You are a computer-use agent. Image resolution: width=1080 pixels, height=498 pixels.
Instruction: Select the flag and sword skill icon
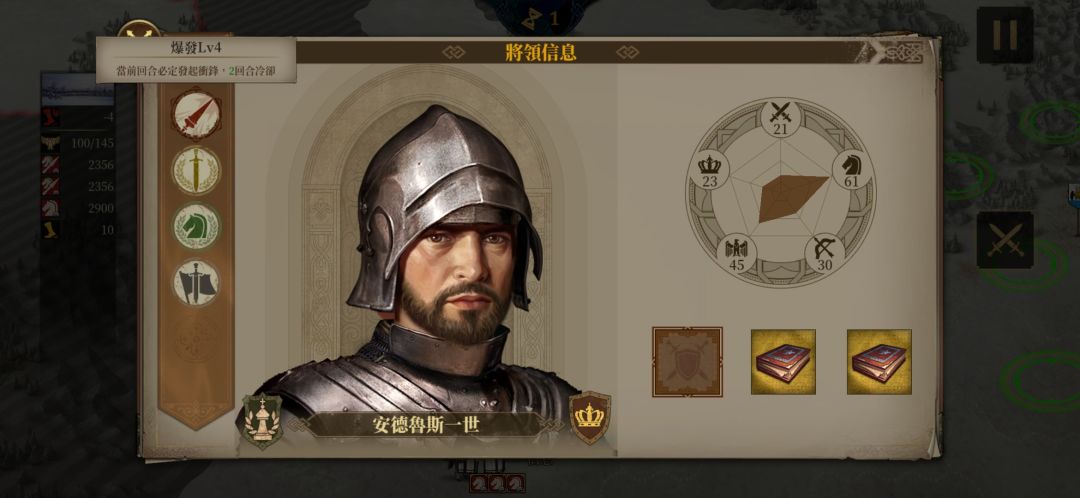tap(196, 282)
